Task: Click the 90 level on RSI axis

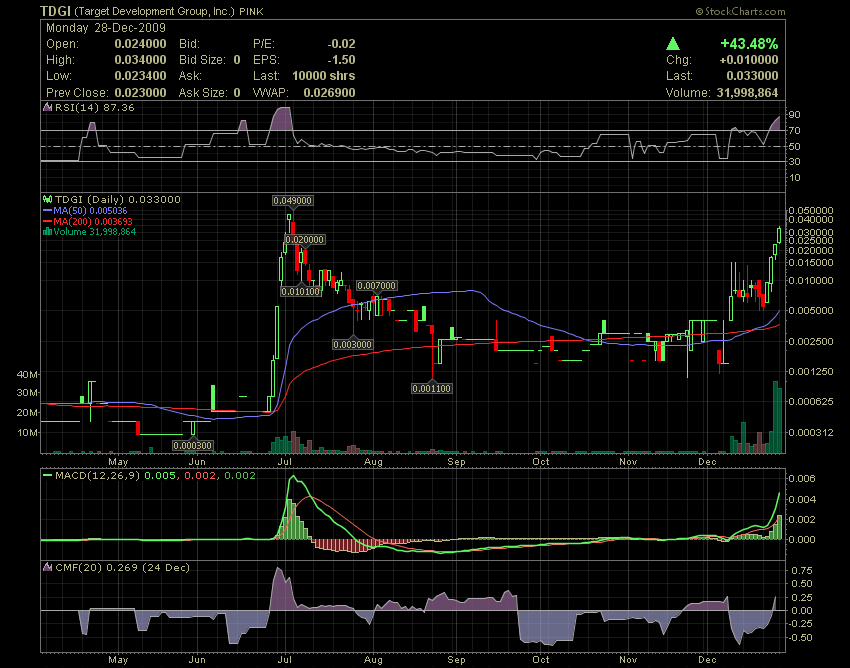Action: 794,114
